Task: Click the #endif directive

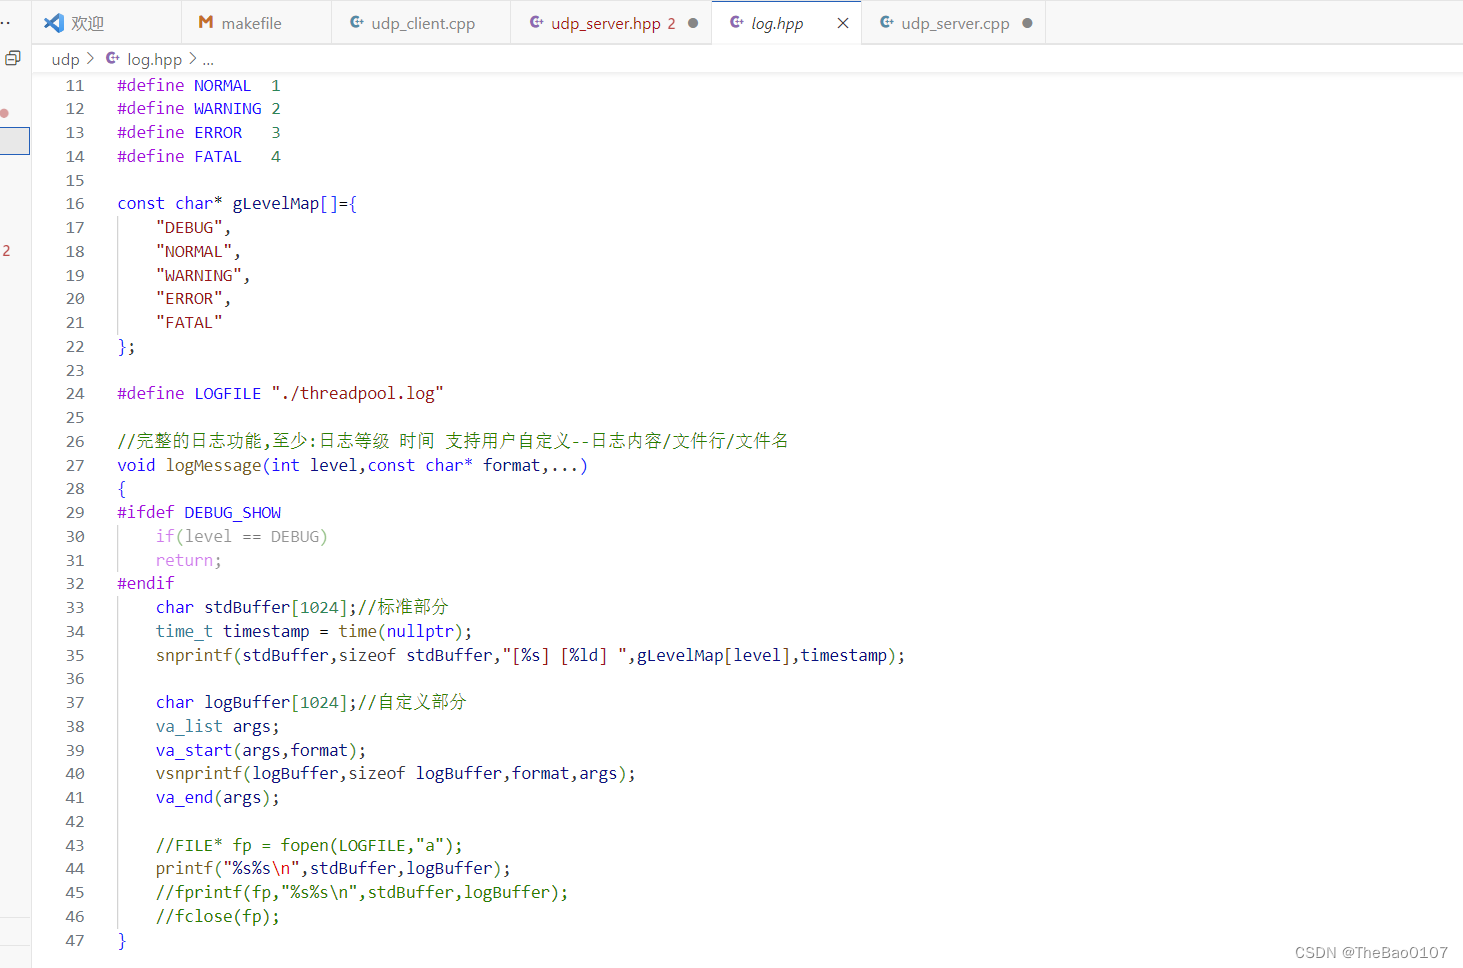Action: coord(146,584)
